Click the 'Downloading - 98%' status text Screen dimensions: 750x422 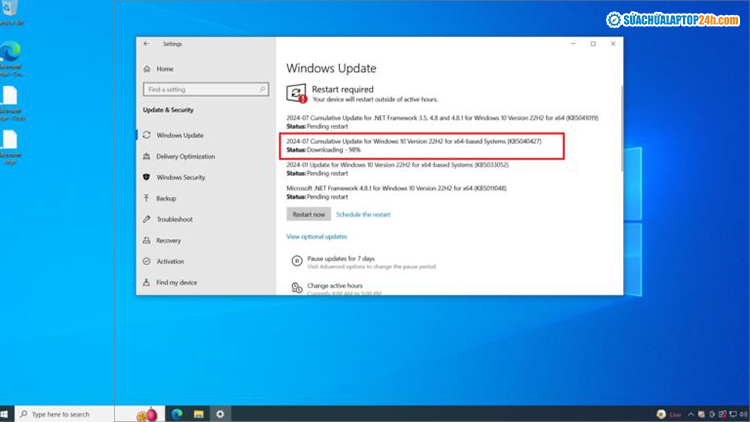334,150
